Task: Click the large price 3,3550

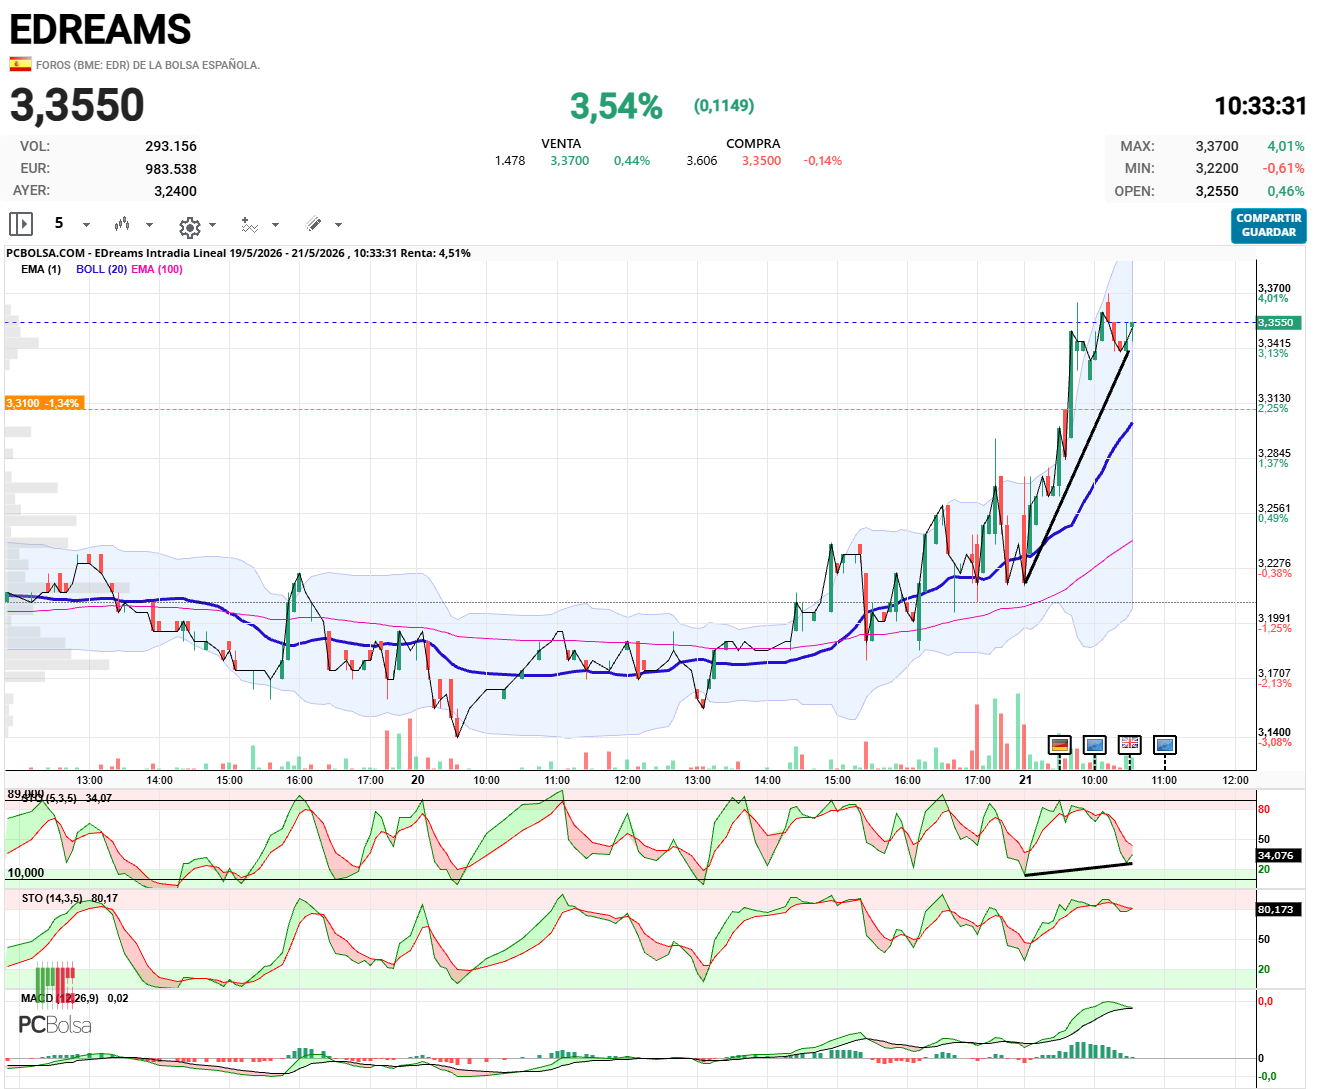Action: click(x=77, y=105)
